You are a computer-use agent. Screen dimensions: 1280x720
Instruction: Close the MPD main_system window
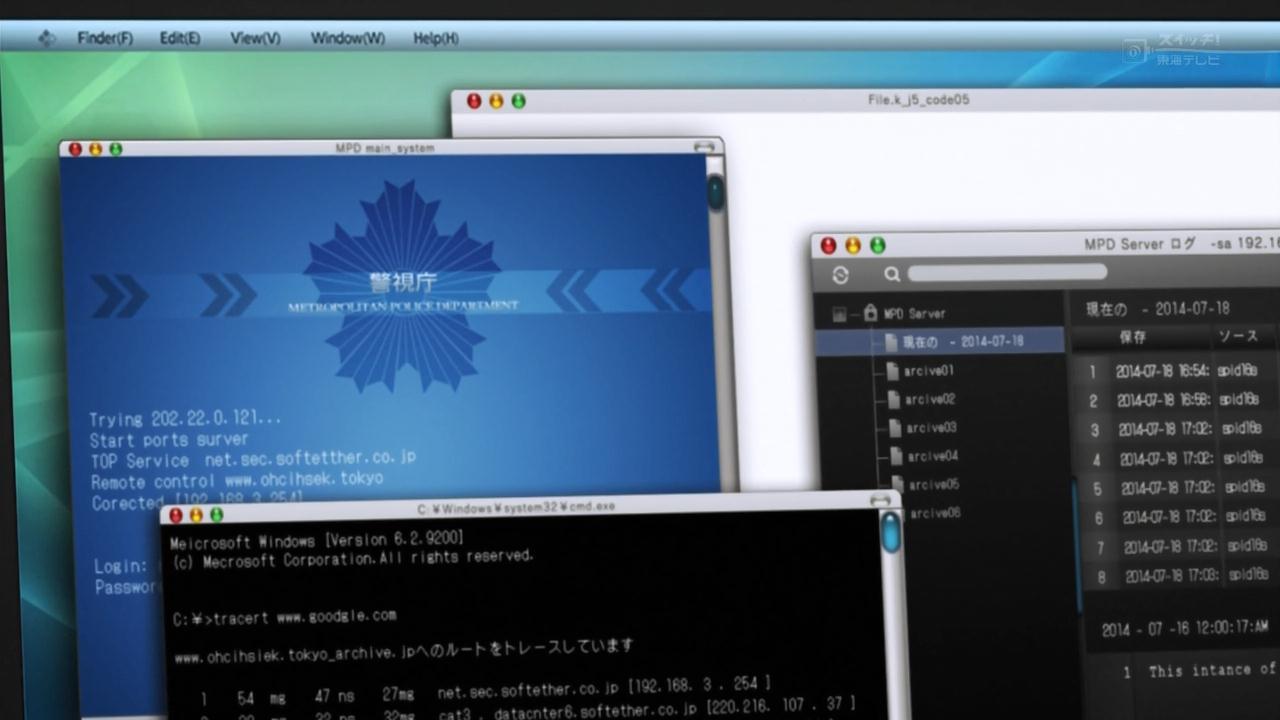click(x=75, y=149)
